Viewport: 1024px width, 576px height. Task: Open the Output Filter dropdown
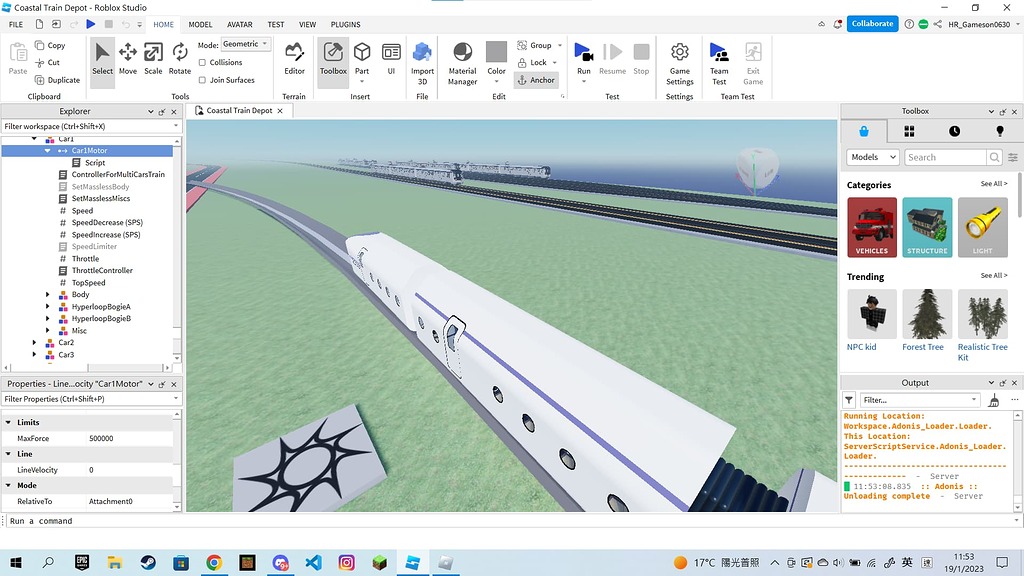point(920,400)
